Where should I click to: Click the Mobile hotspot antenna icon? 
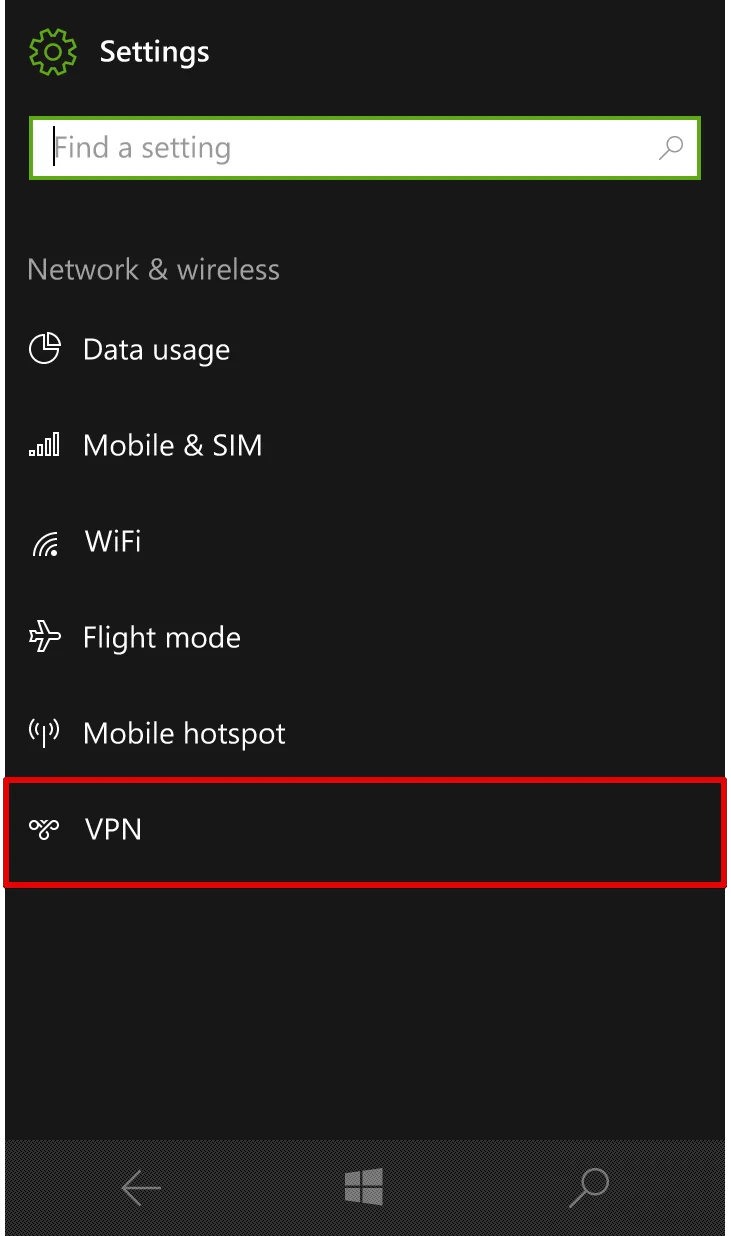point(44,733)
